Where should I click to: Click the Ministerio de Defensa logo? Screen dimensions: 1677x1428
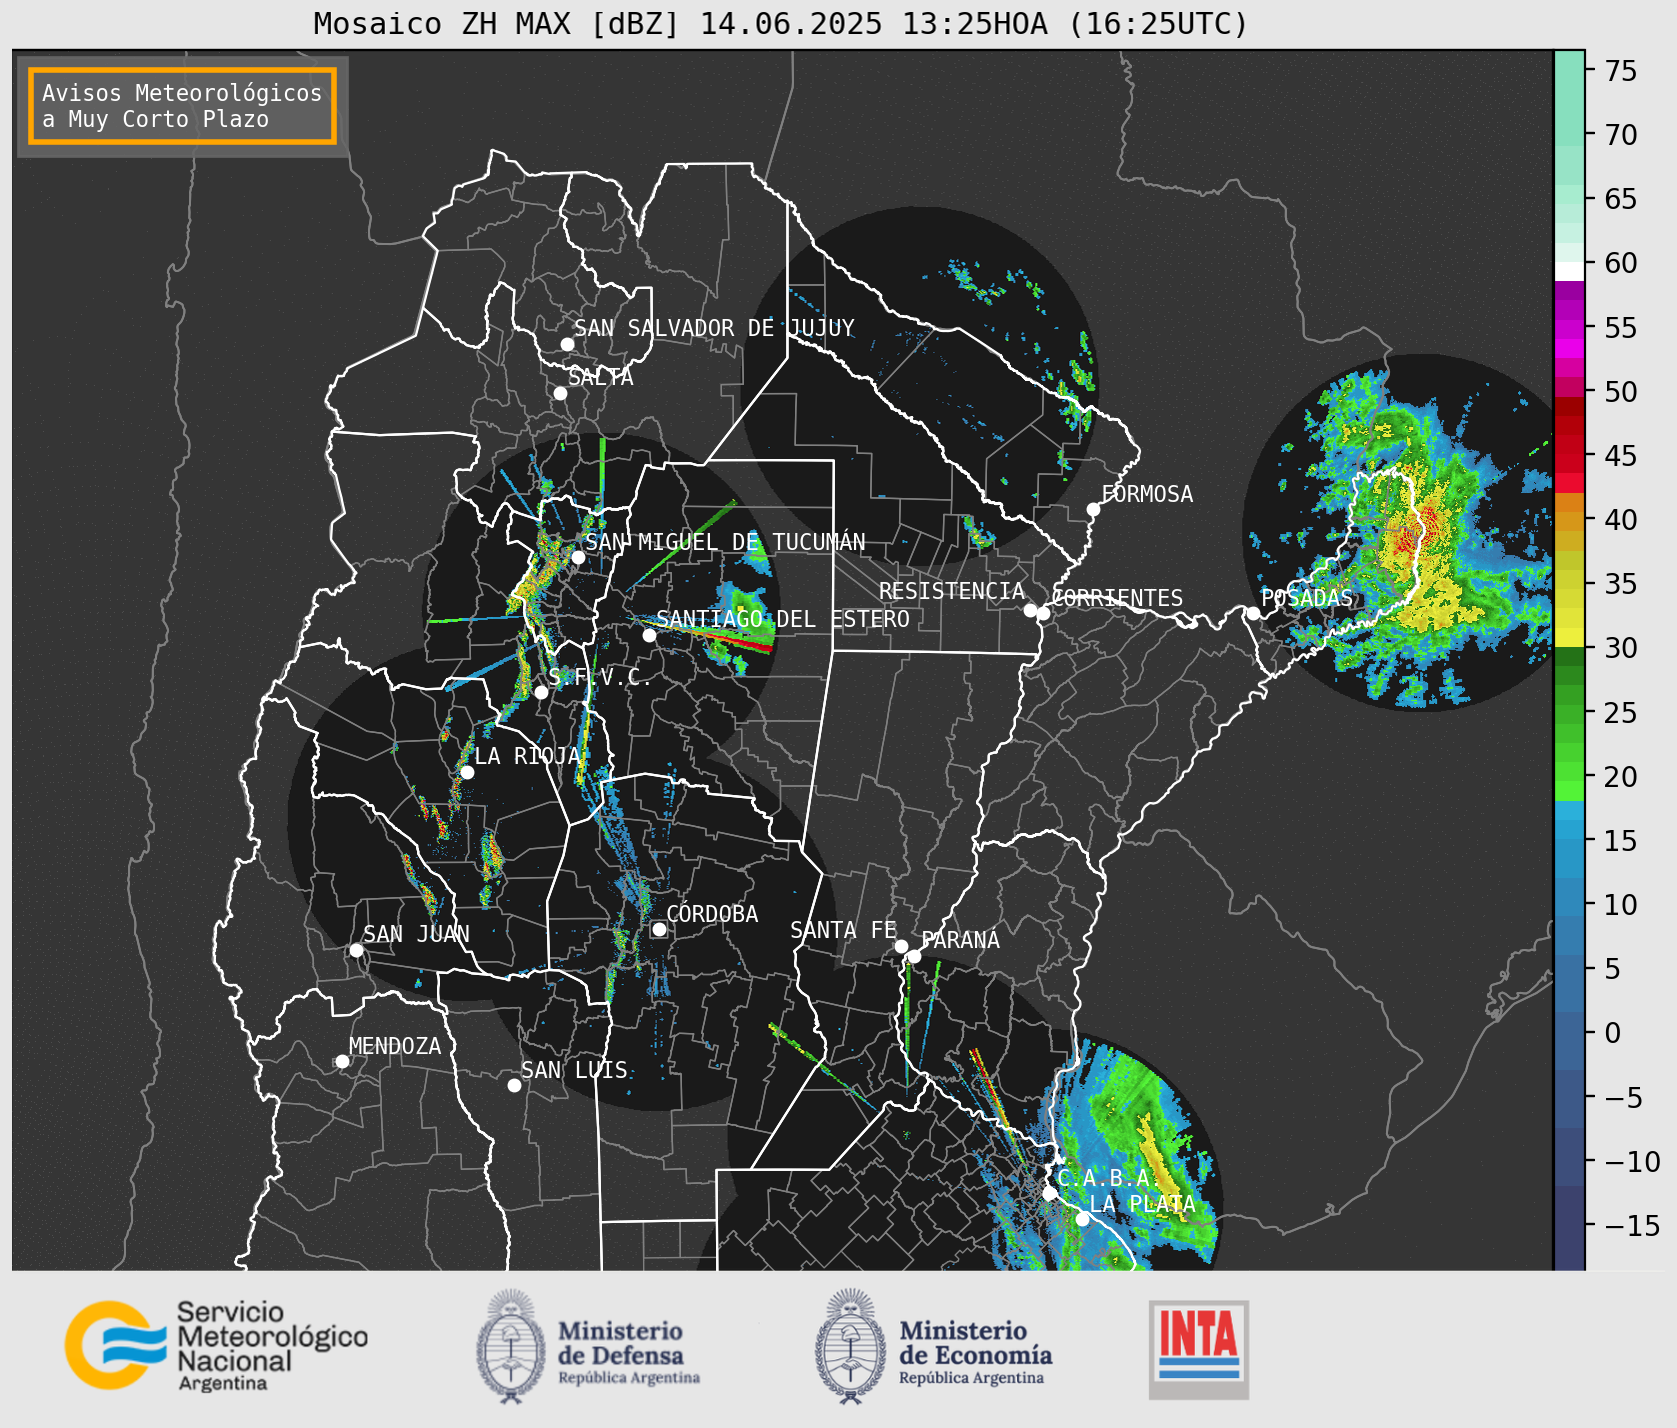click(x=588, y=1346)
